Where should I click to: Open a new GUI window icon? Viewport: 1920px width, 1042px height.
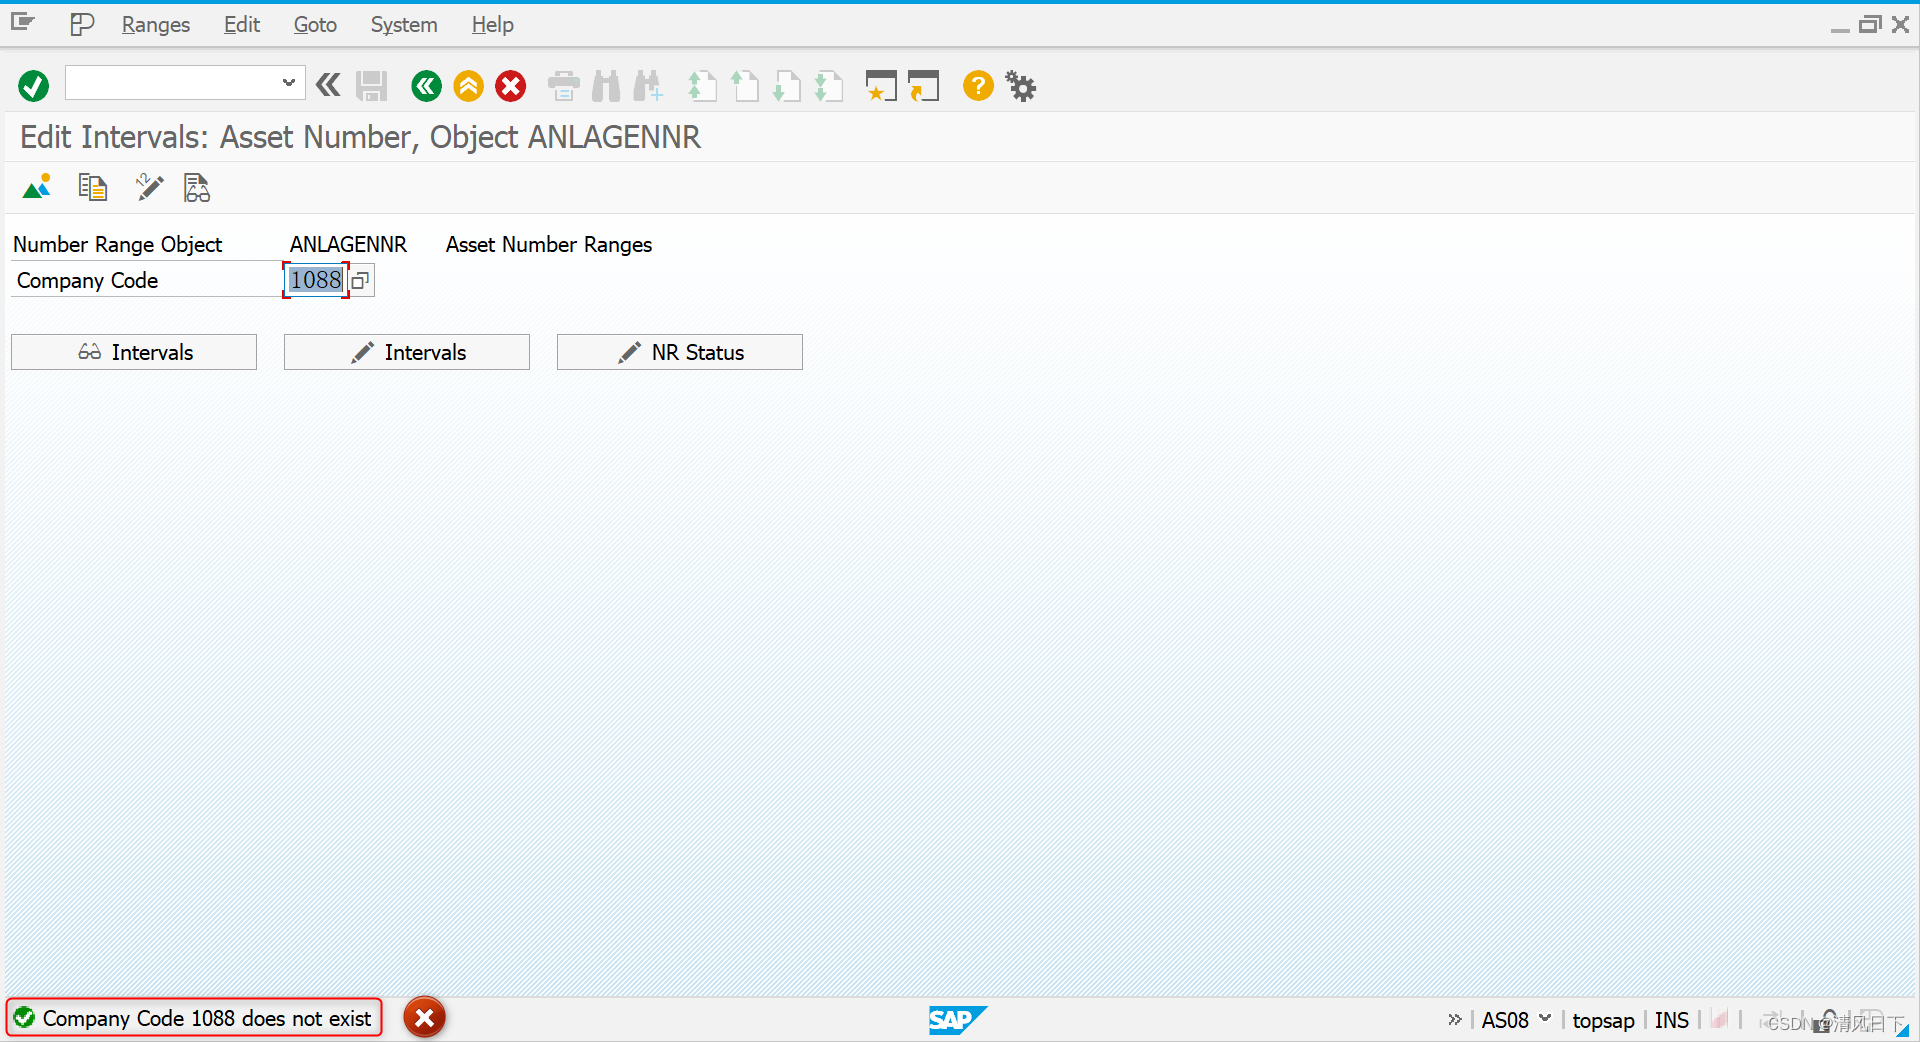click(881, 86)
